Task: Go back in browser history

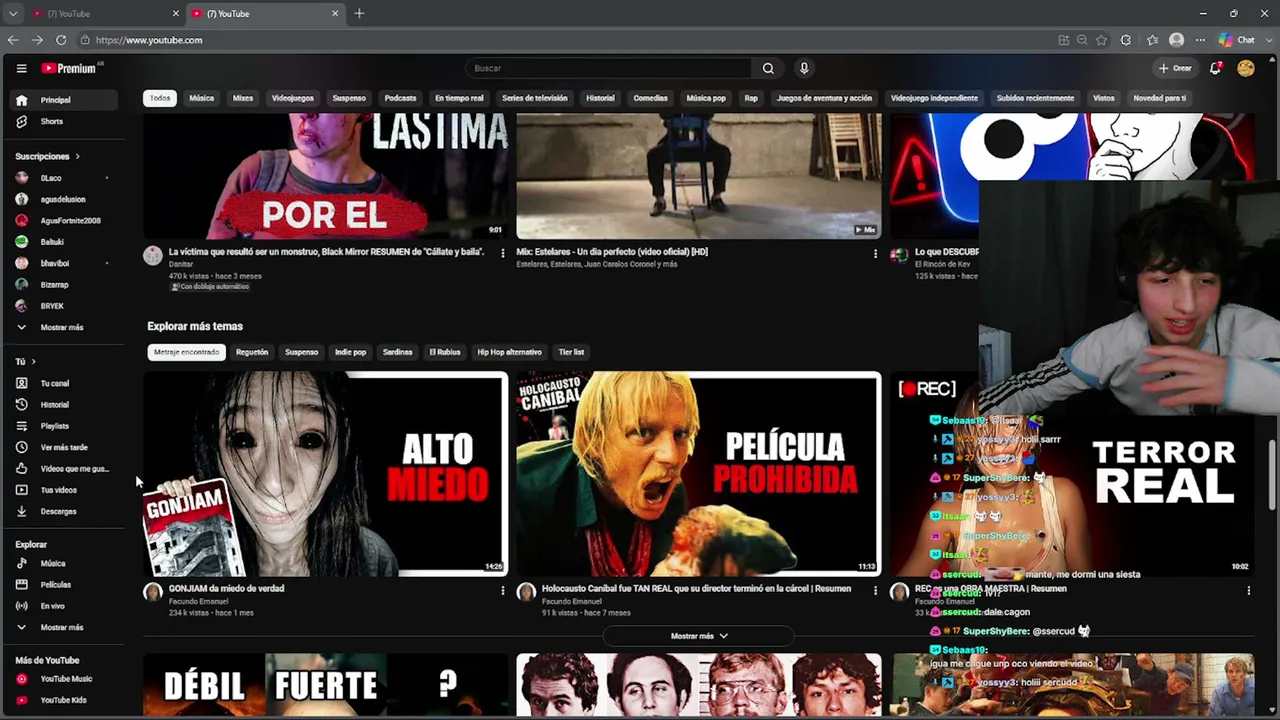Action: tap(13, 40)
